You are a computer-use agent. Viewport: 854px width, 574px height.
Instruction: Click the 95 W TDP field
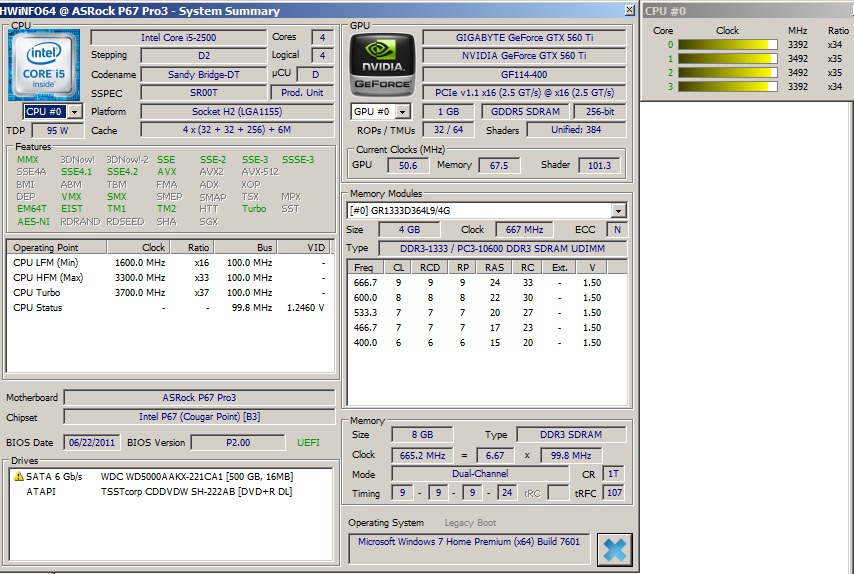click(58, 131)
